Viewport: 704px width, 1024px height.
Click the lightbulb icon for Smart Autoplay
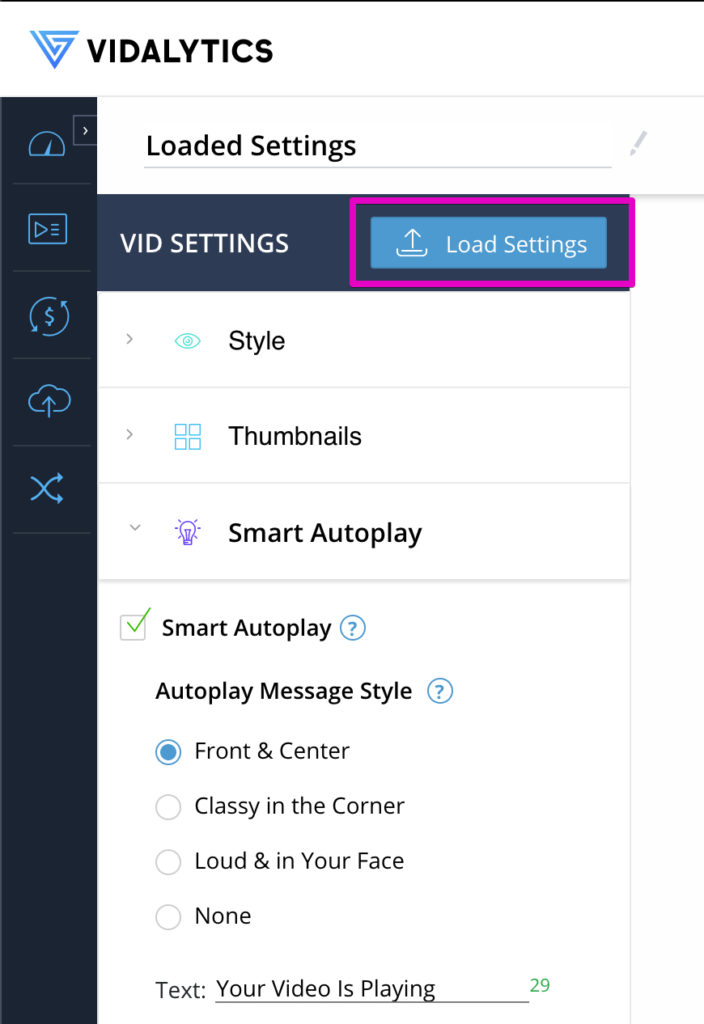click(187, 532)
